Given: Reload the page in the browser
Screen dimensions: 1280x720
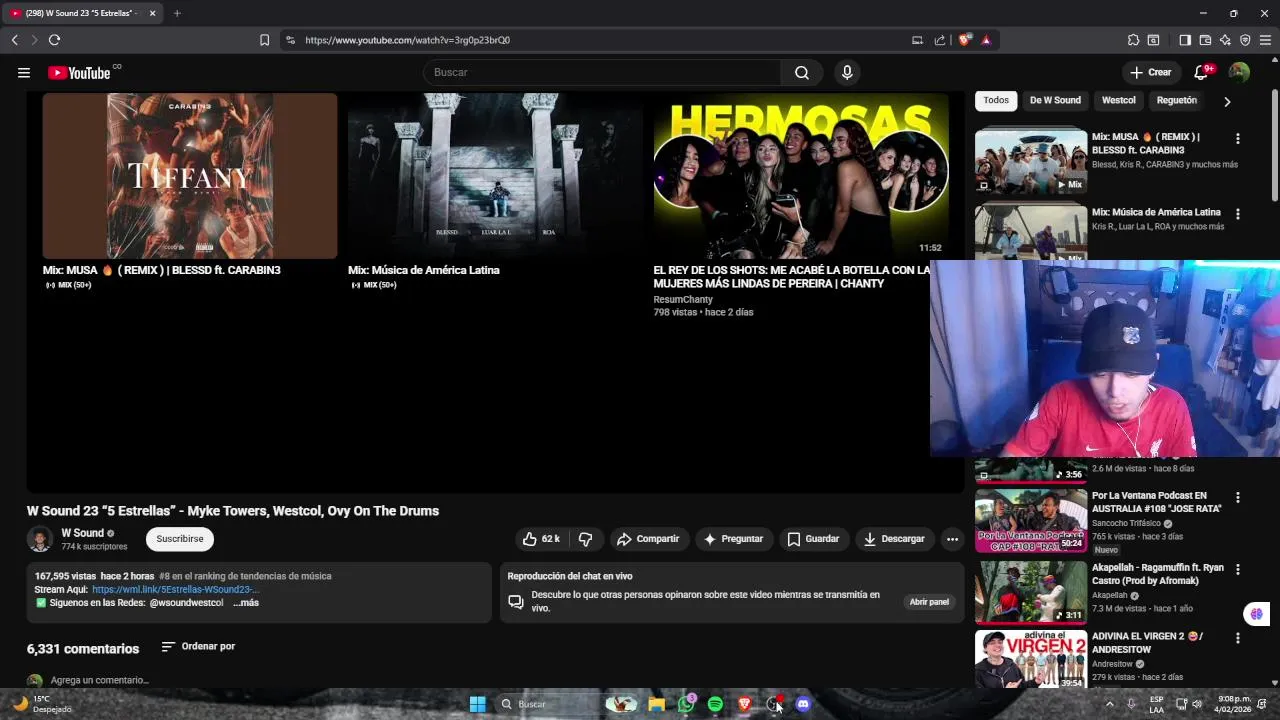Looking at the screenshot, I should click(54, 40).
